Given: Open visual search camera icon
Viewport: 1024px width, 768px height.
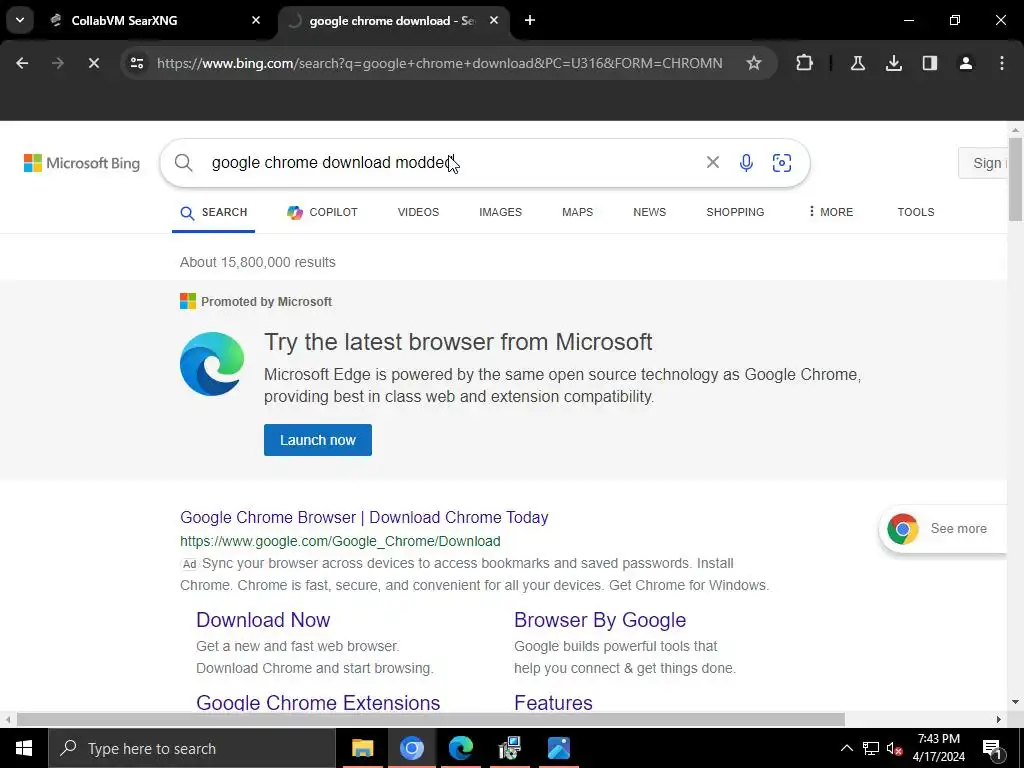Looking at the screenshot, I should (x=782, y=163).
